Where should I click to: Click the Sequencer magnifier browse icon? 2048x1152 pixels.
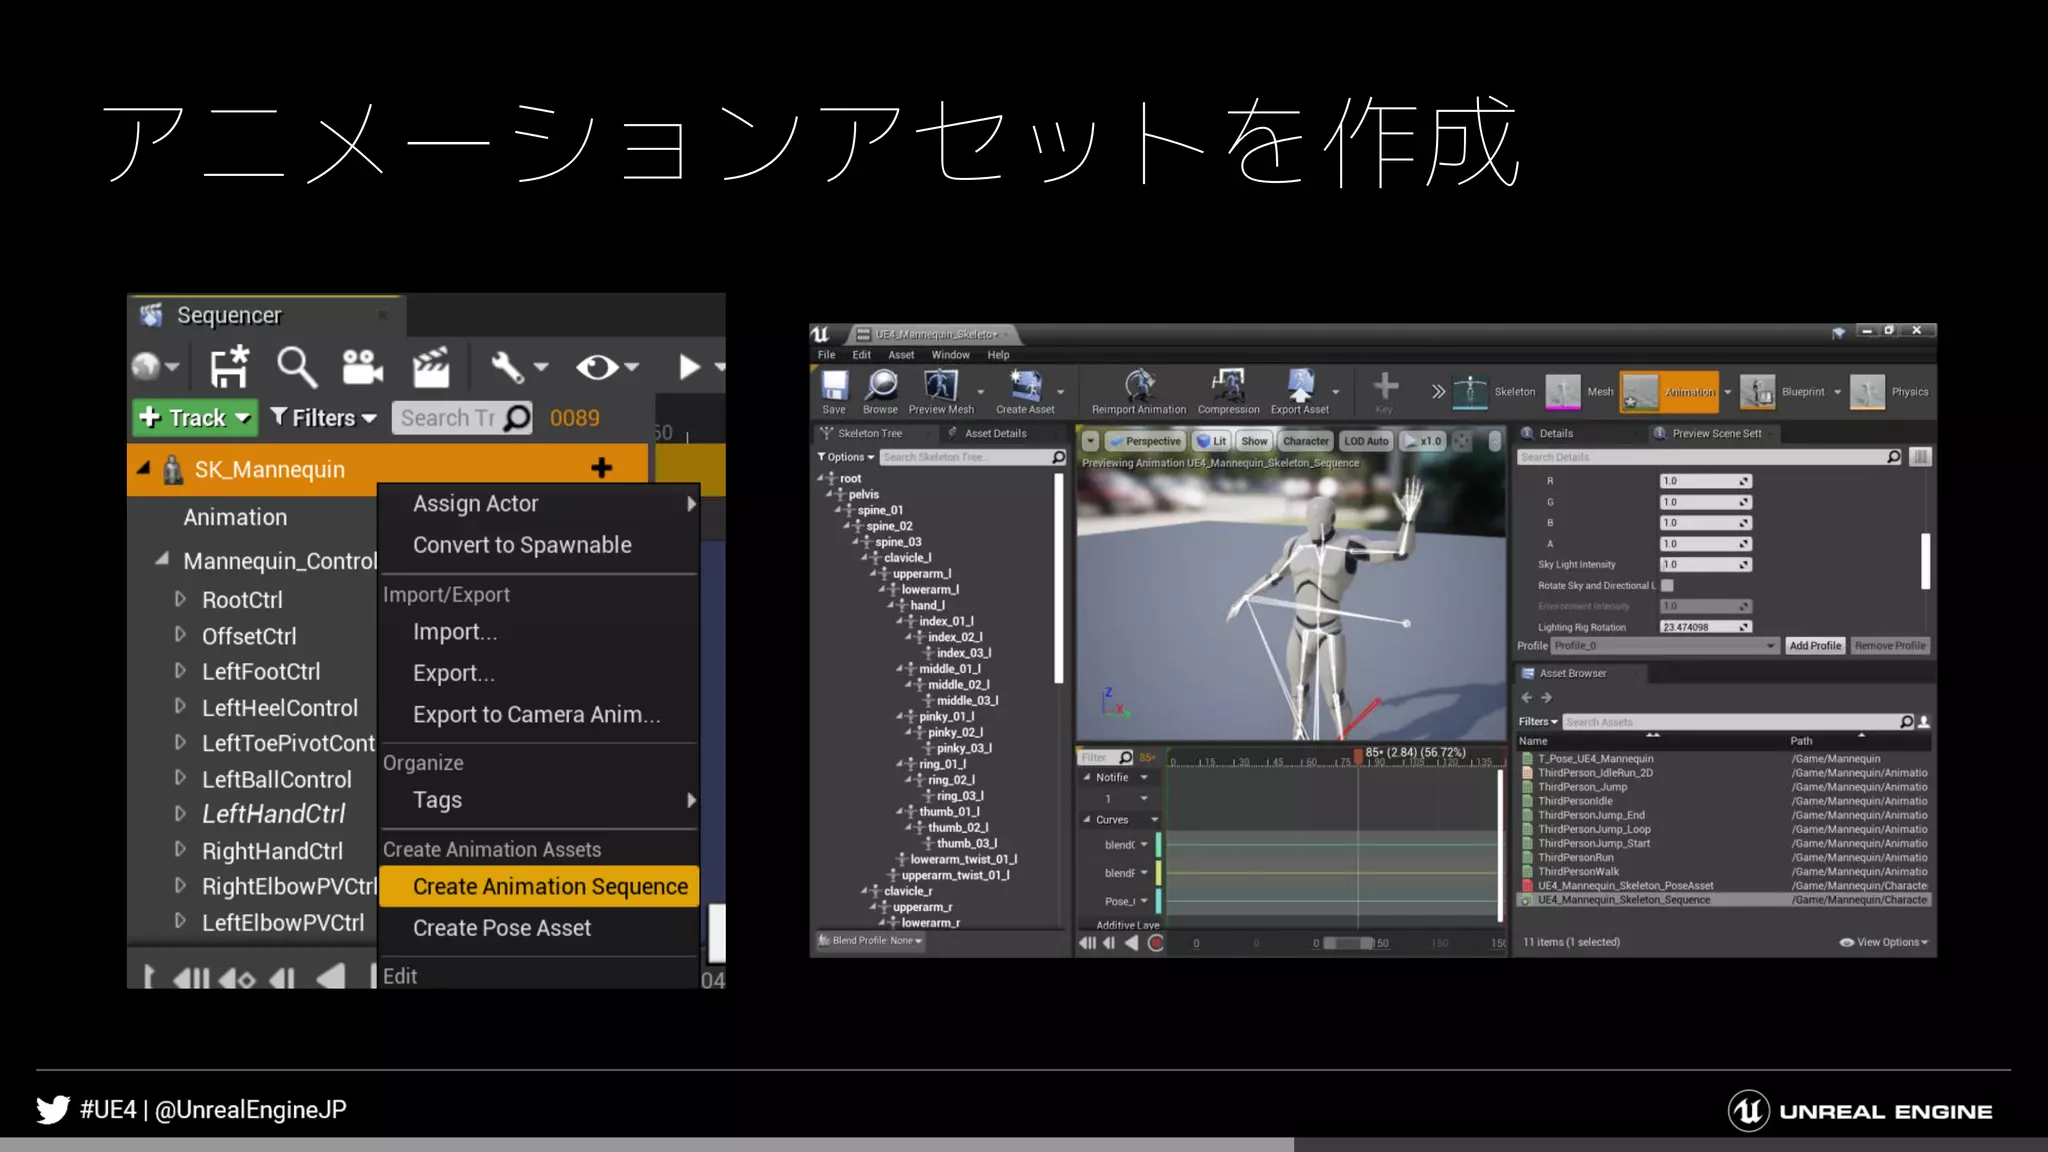(x=297, y=367)
